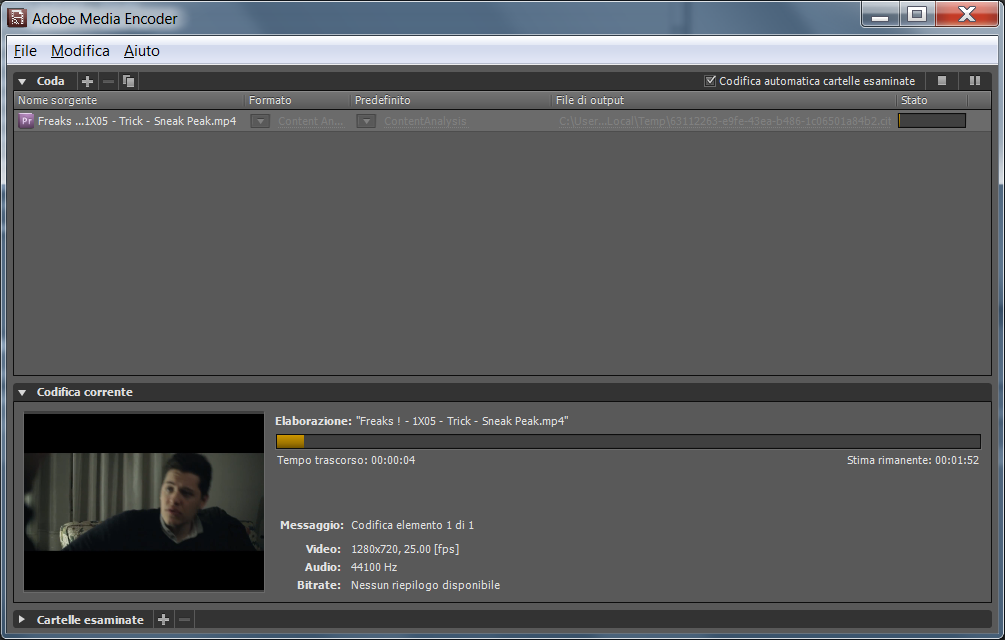Click the Adobe Media Encoder title bar icon
Image resolution: width=1005 pixels, height=640 pixels.
pyautogui.click(x=17, y=18)
